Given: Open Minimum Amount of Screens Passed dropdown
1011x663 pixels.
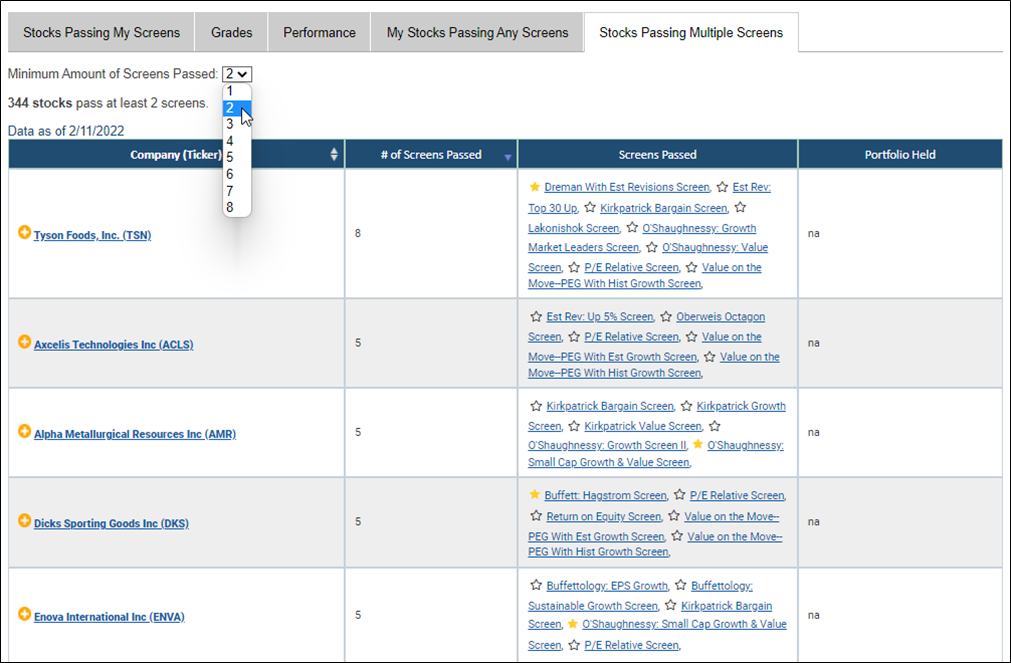Looking at the screenshot, I should click(238, 74).
